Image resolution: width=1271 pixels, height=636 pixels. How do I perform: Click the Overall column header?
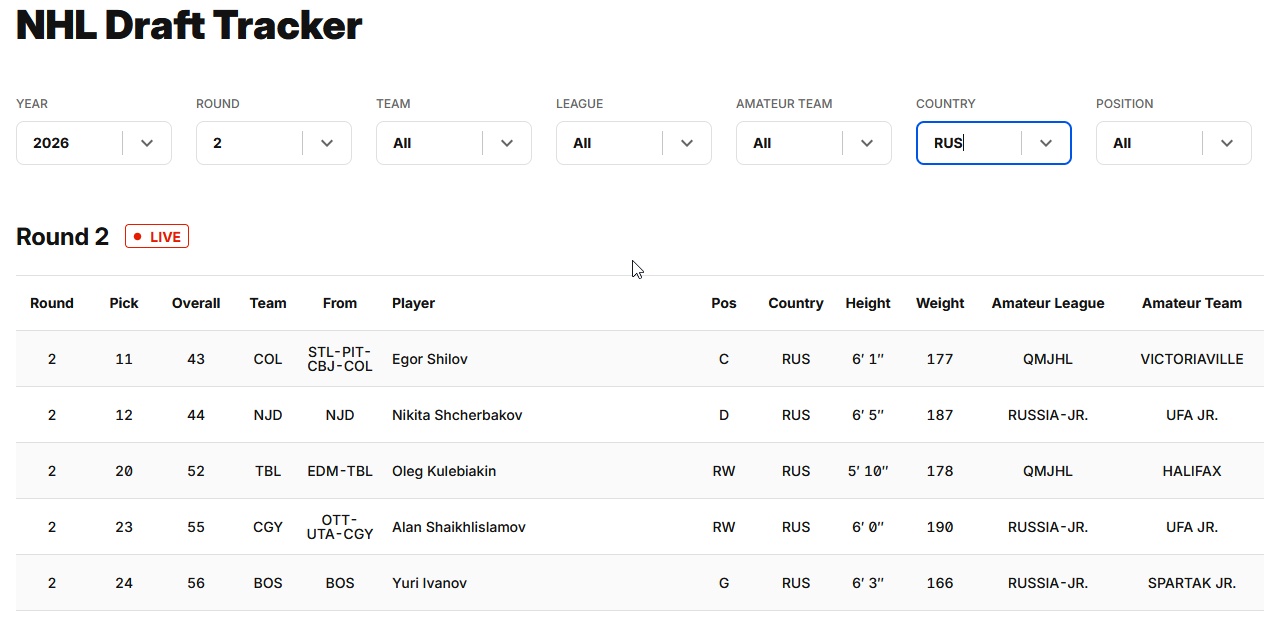[196, 303]
